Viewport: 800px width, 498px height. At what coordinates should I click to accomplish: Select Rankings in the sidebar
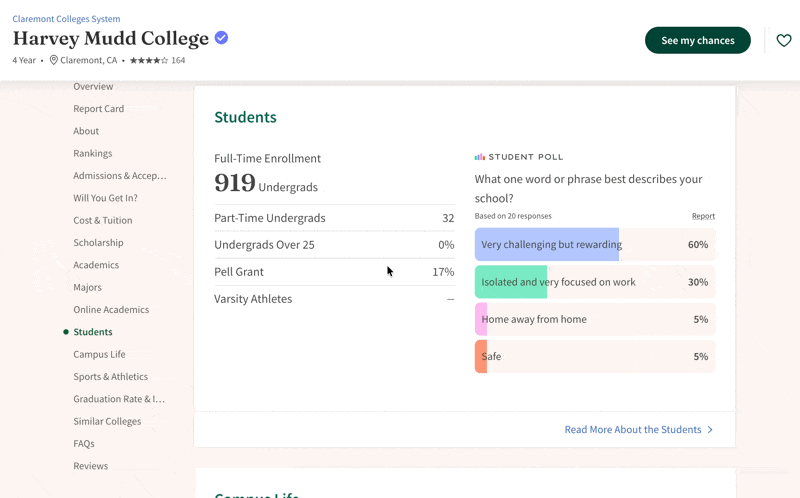93,153
